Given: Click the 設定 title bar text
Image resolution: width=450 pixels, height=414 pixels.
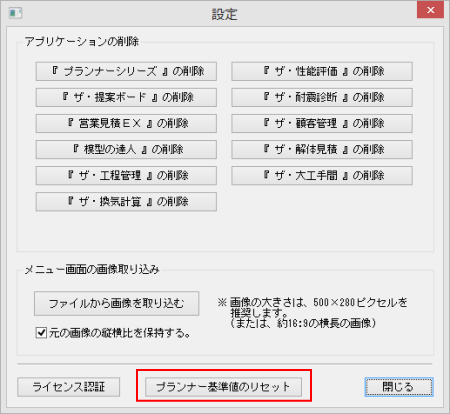Looking at the screenshot, I should [224, 14].
